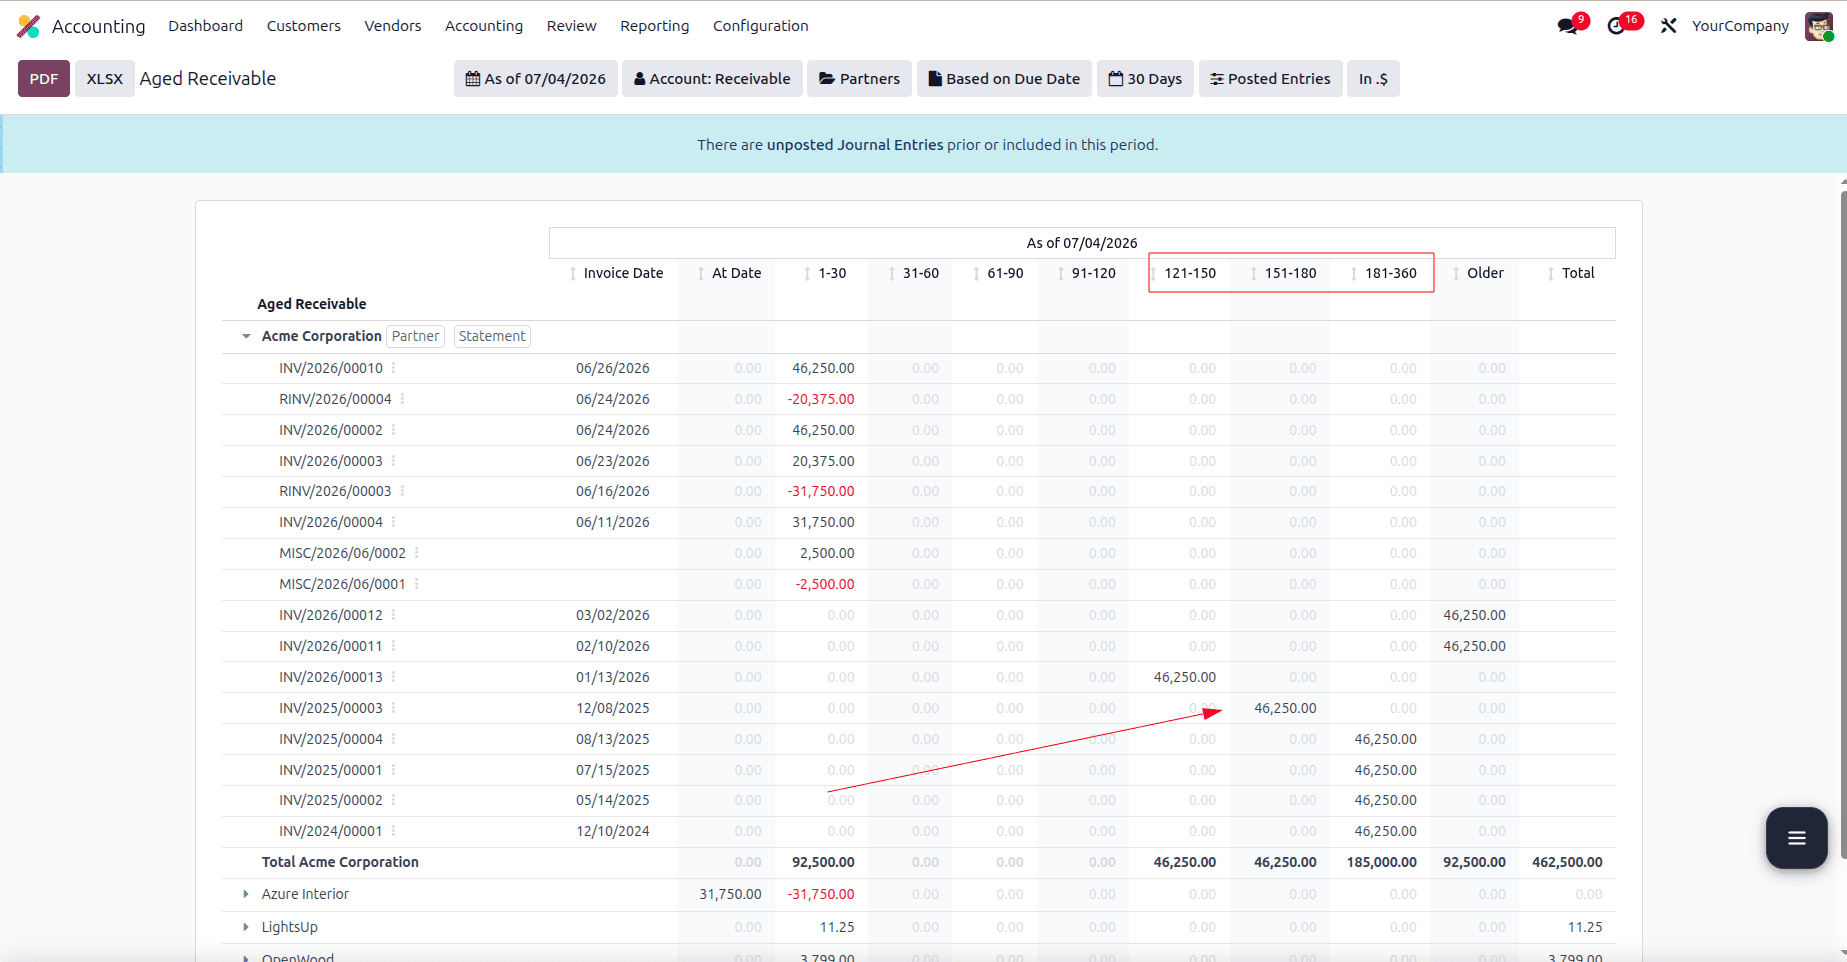
Task: Open the Accounting top menu item
Action: click(484, 26)
